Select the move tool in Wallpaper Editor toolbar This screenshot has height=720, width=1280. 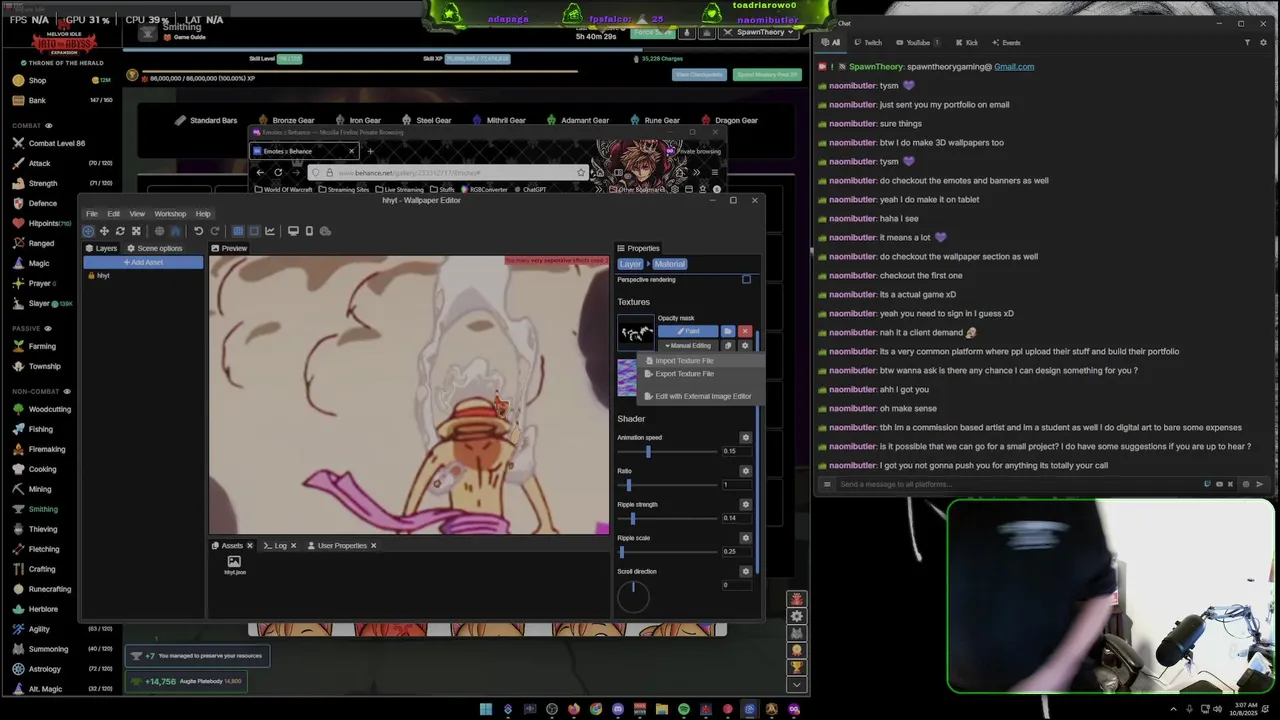coord(104,231)
